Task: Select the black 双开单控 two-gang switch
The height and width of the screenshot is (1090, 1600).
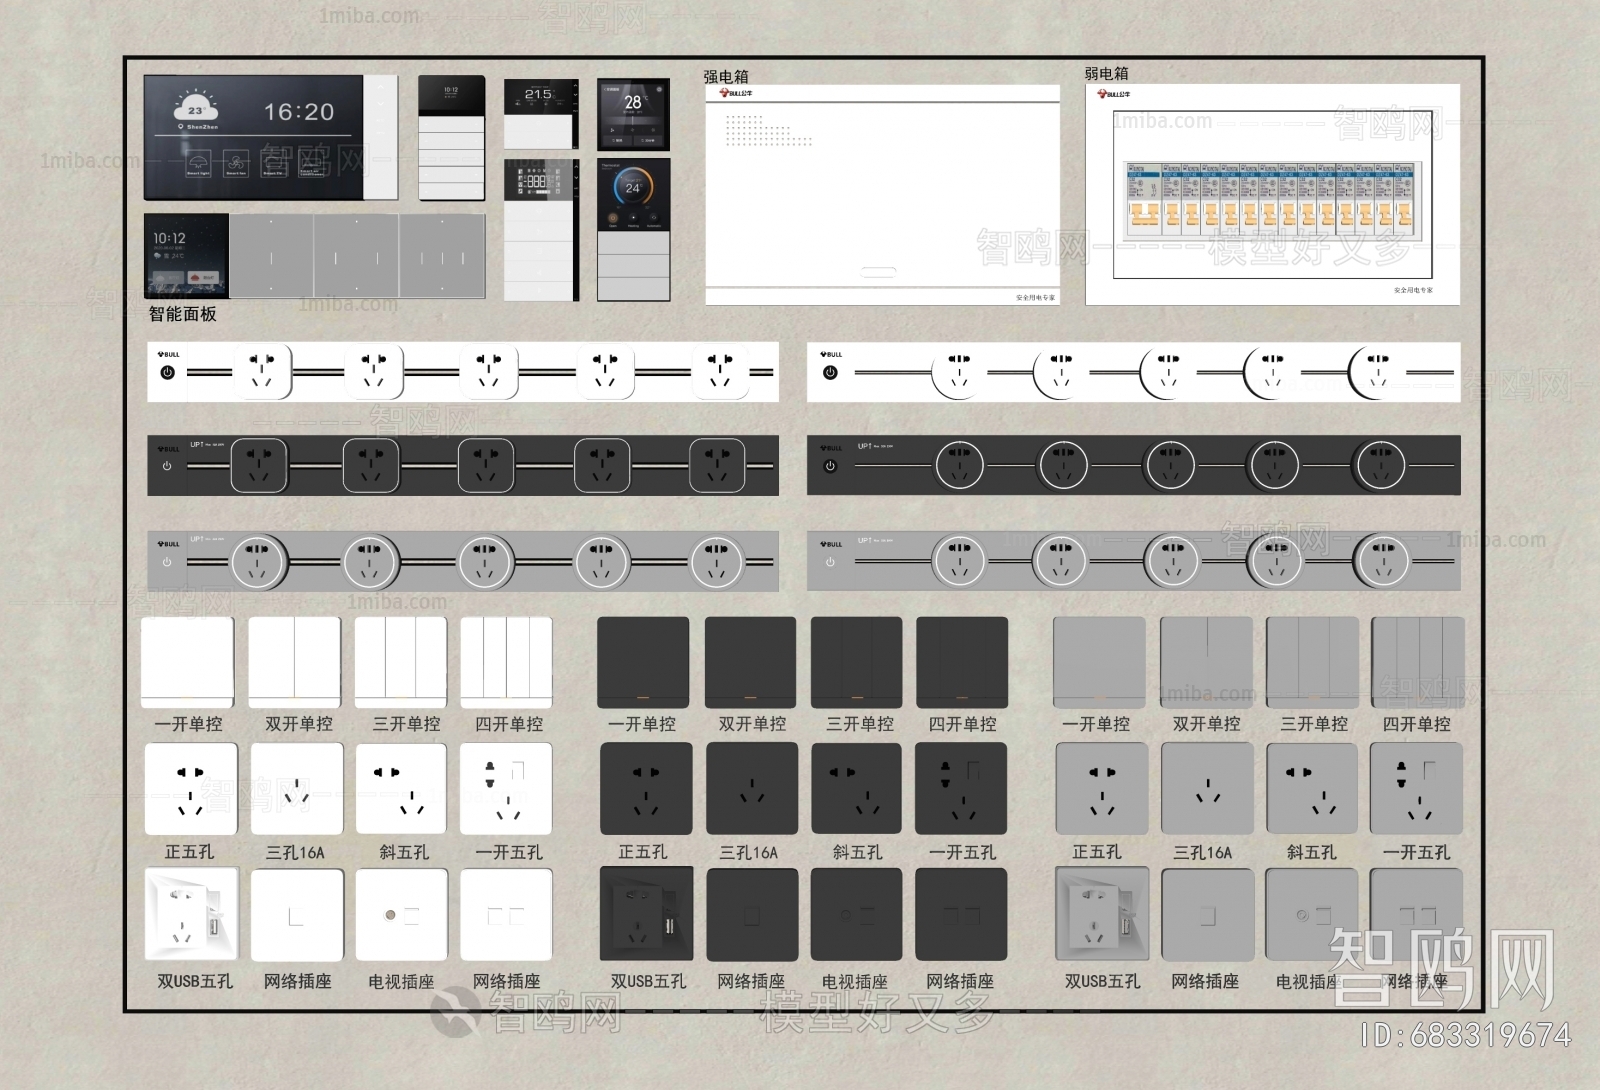Action: (751, 662)
